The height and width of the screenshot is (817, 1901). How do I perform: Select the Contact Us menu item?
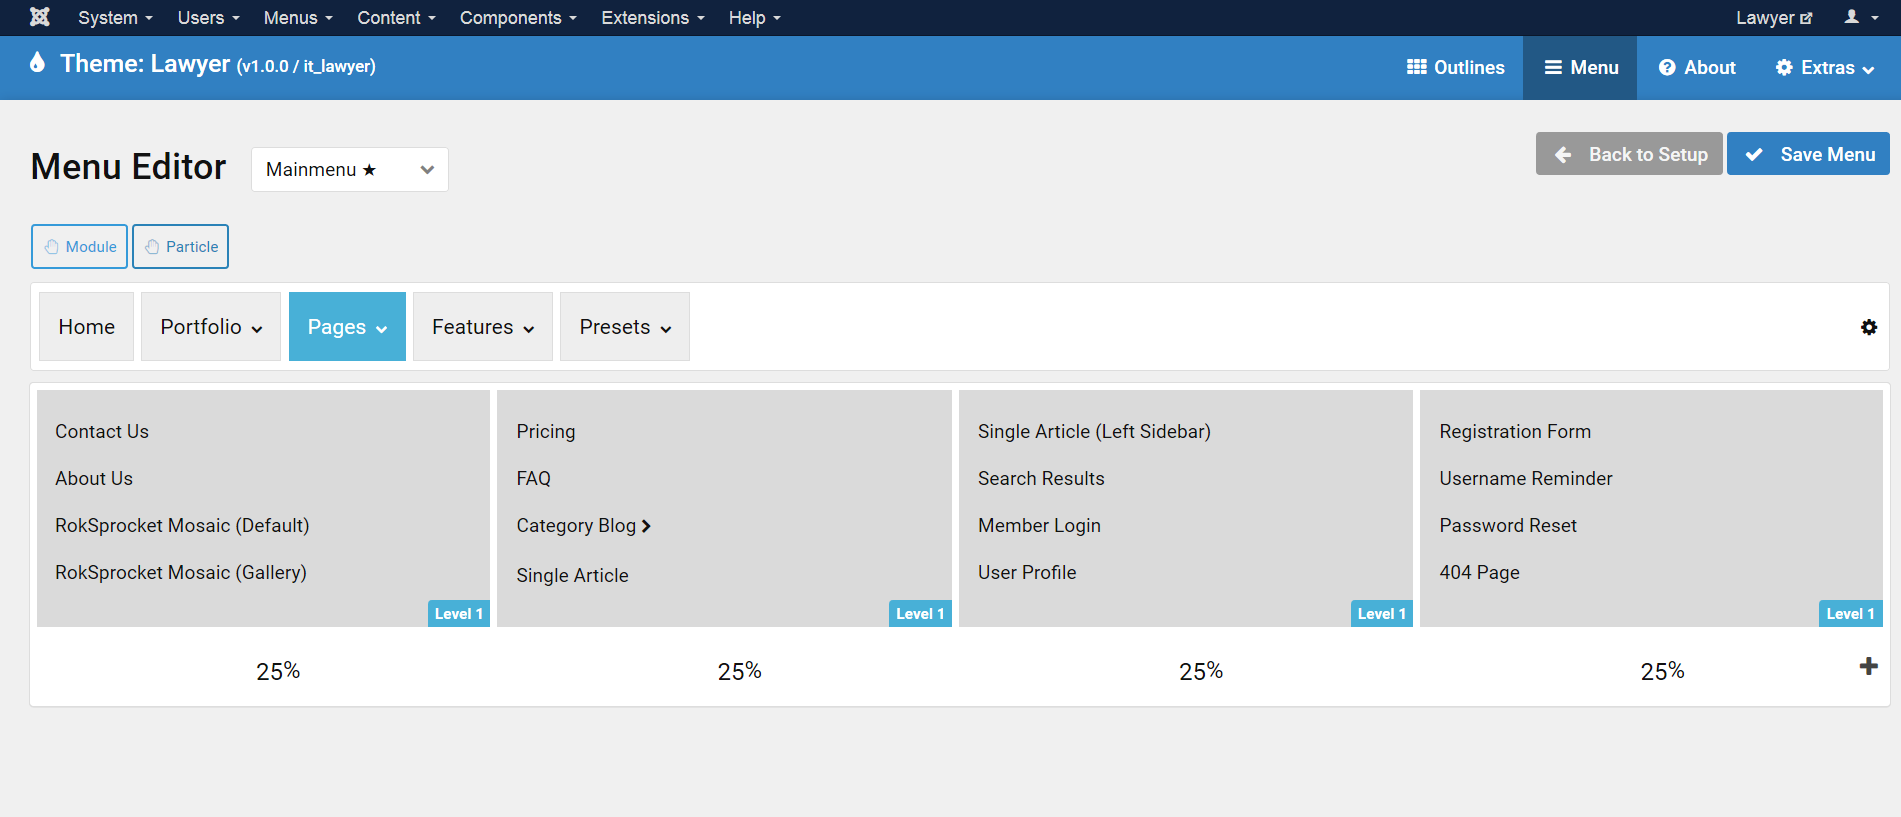point(102,432)
